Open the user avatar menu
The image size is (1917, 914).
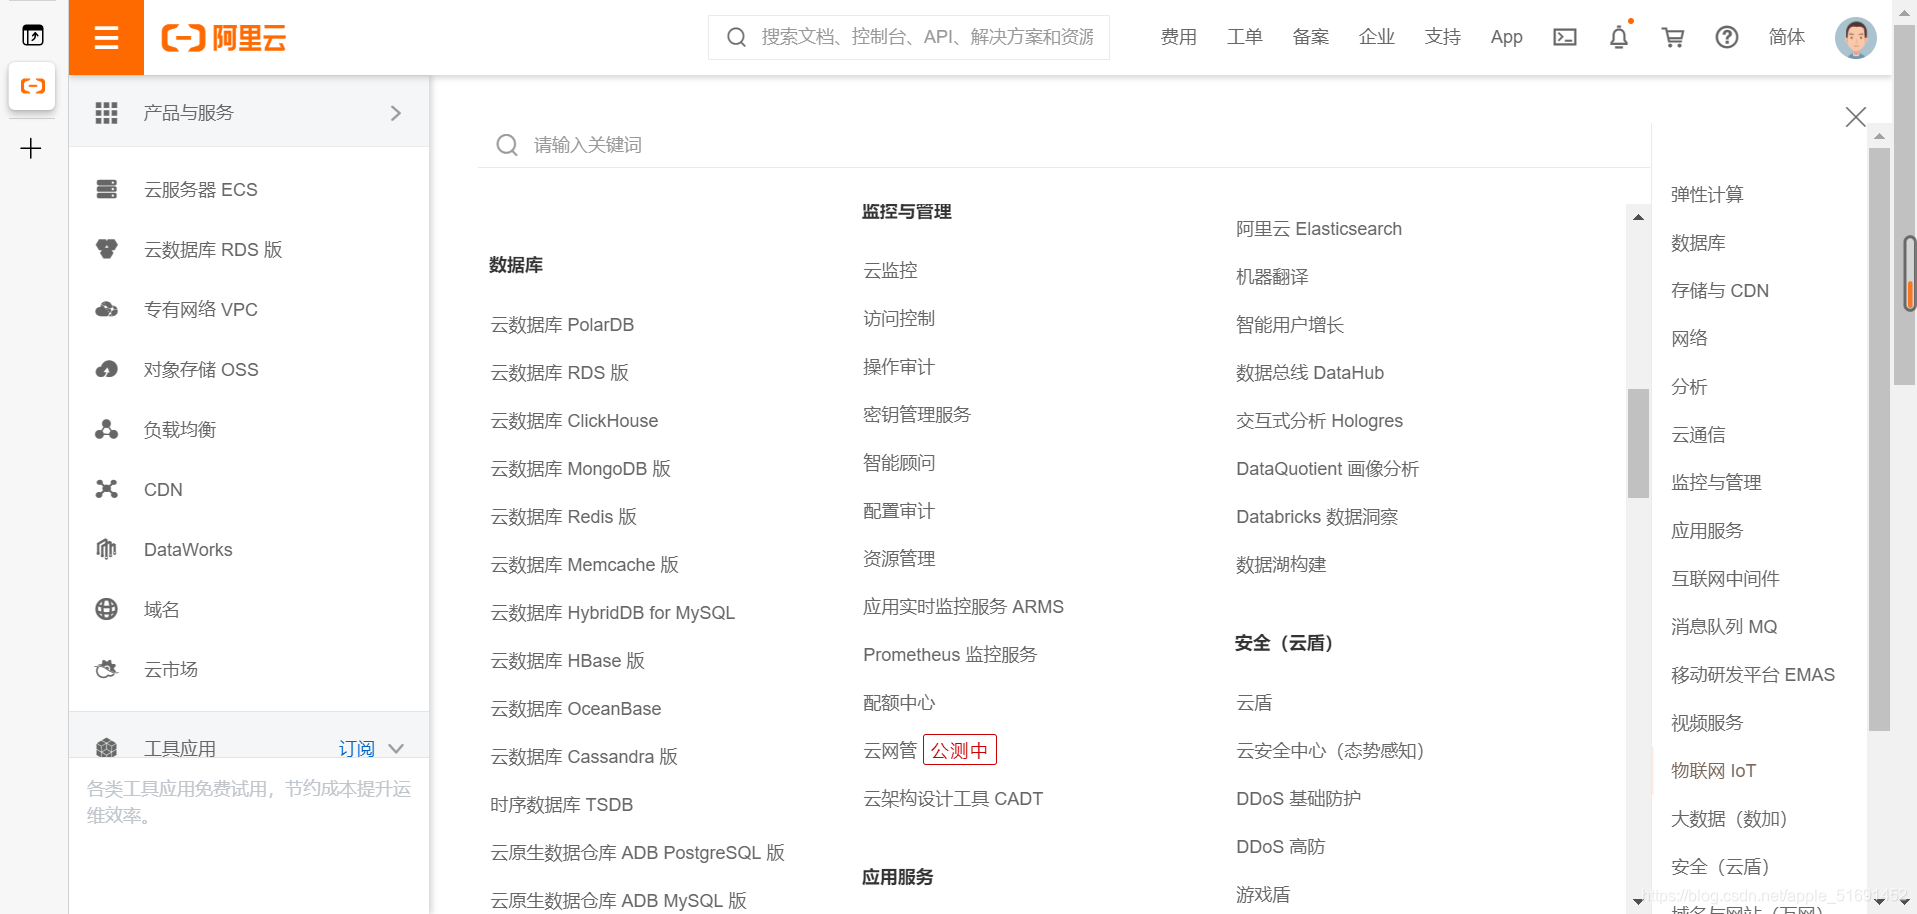1855,38
